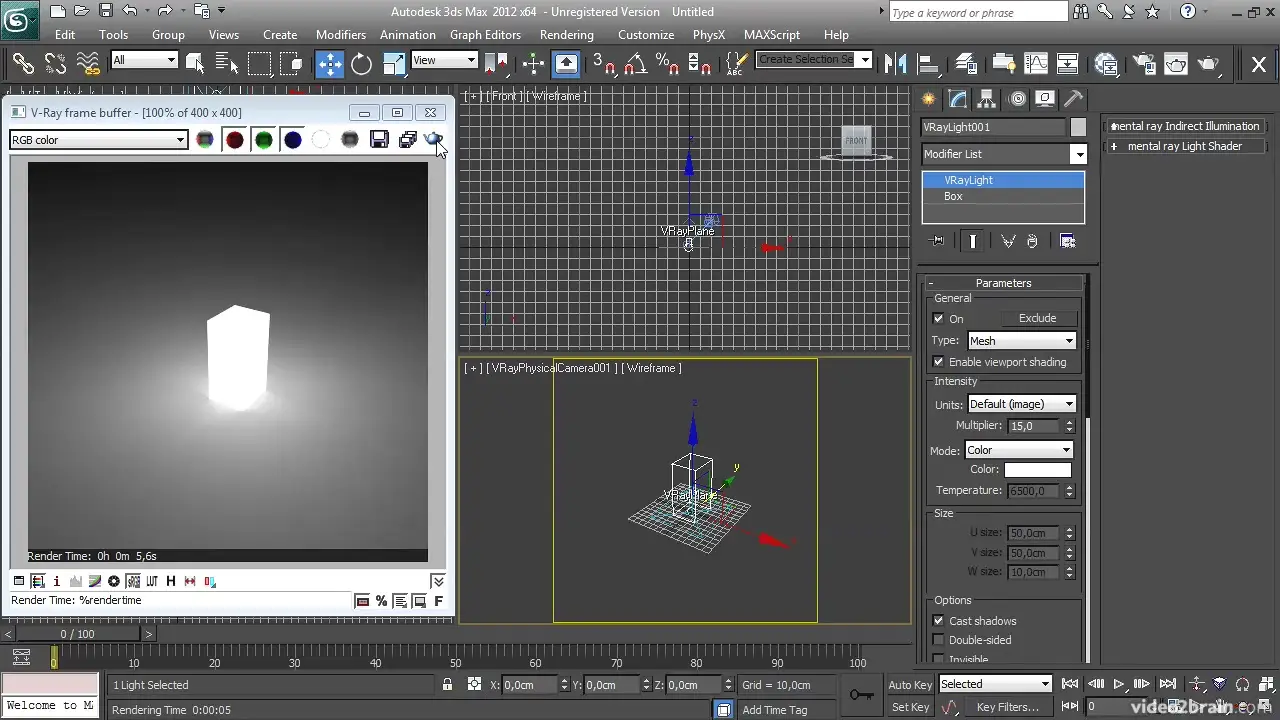Image resolution: width=1280 pixels, height=720 pixels.
Task: Save the image in V-Ray frame buffer
Action: coord(379,140)
